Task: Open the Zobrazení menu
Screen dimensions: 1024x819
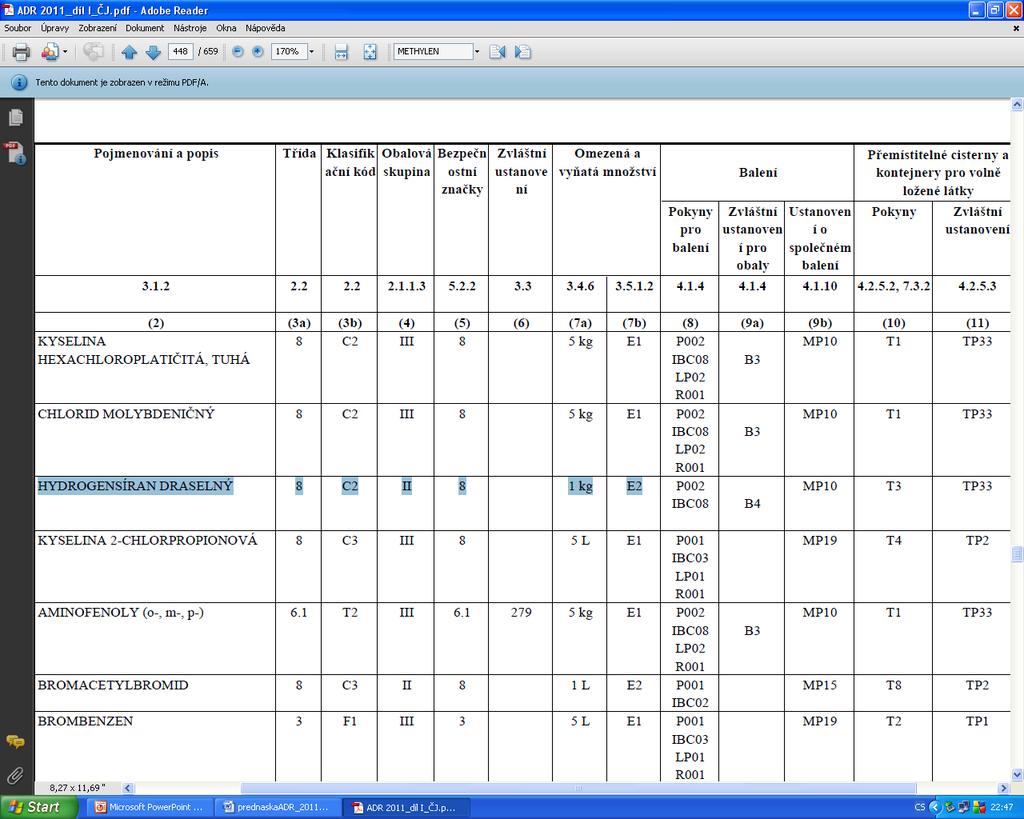Action: tap(97, 28)
